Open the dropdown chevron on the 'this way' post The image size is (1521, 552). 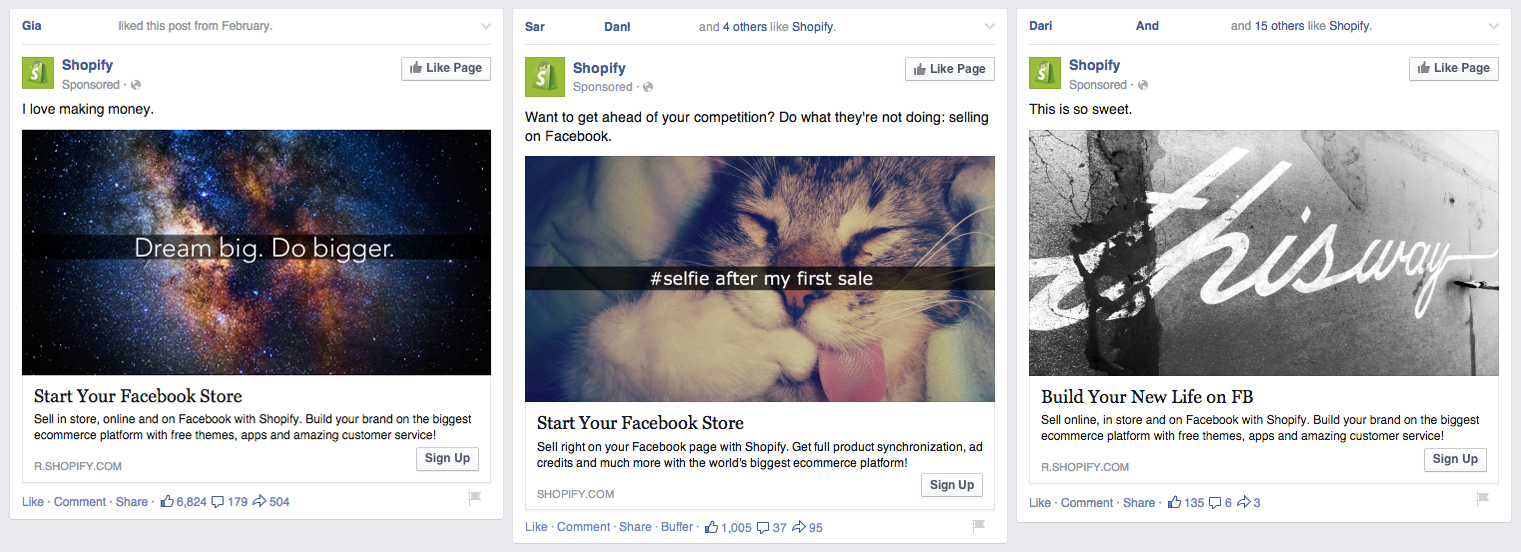pyautogui.click(x=1494, y=26)
